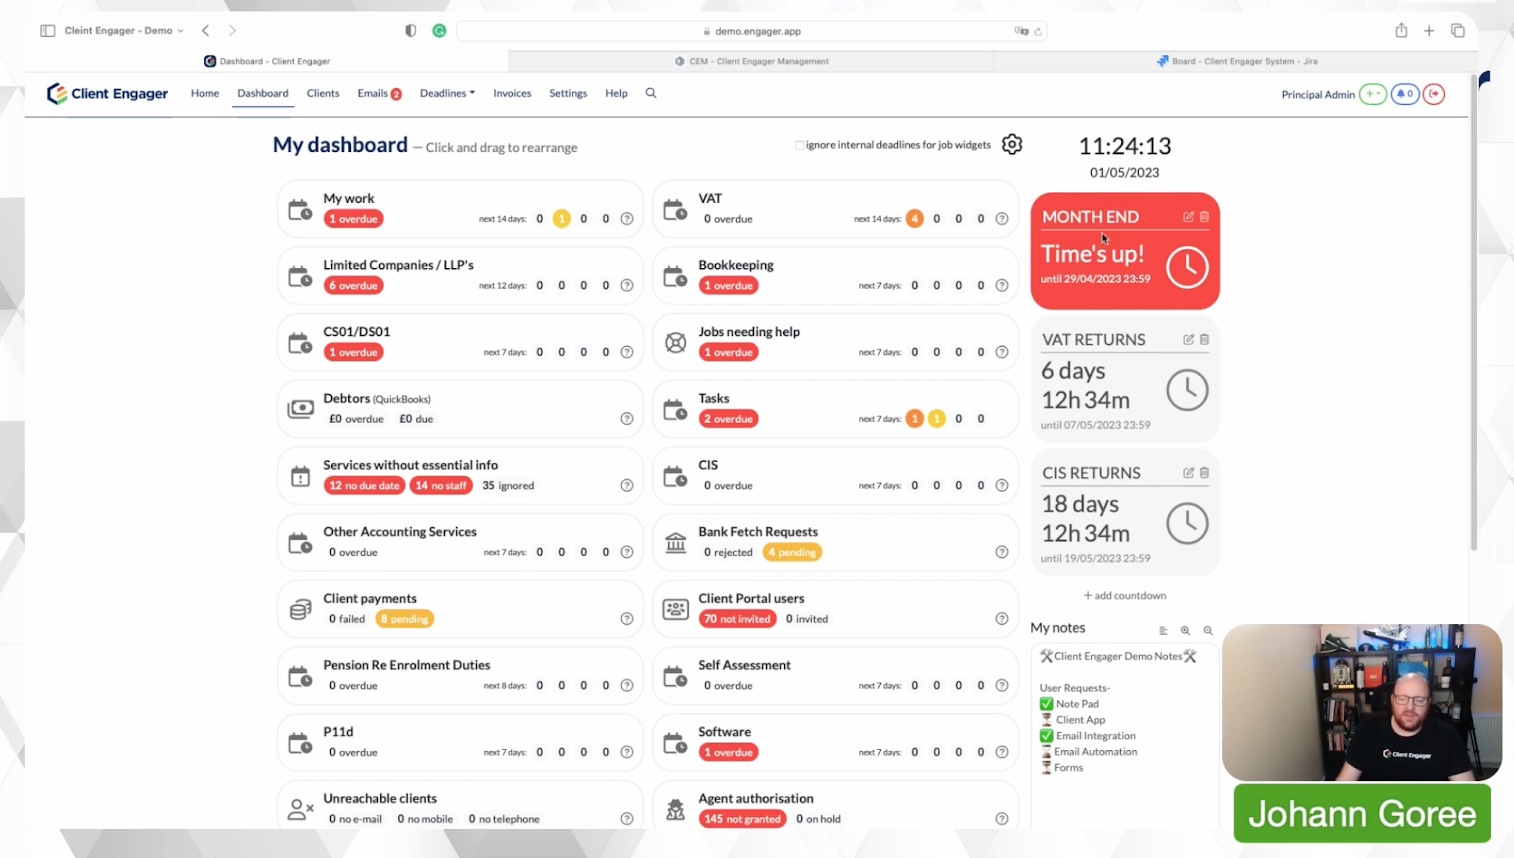Zoom out on My notes
The height and width of the screenshot is (858, 1514).
(1208, 631)
